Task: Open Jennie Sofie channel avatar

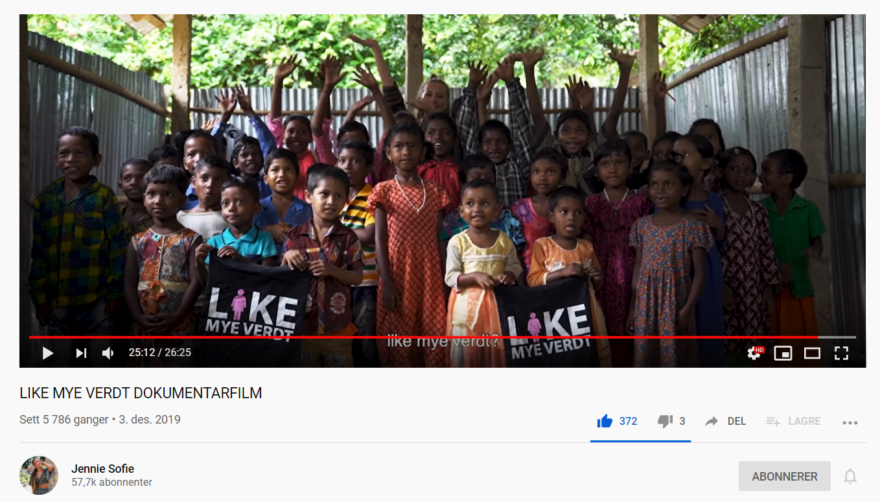Action: (x=39, y=475)
